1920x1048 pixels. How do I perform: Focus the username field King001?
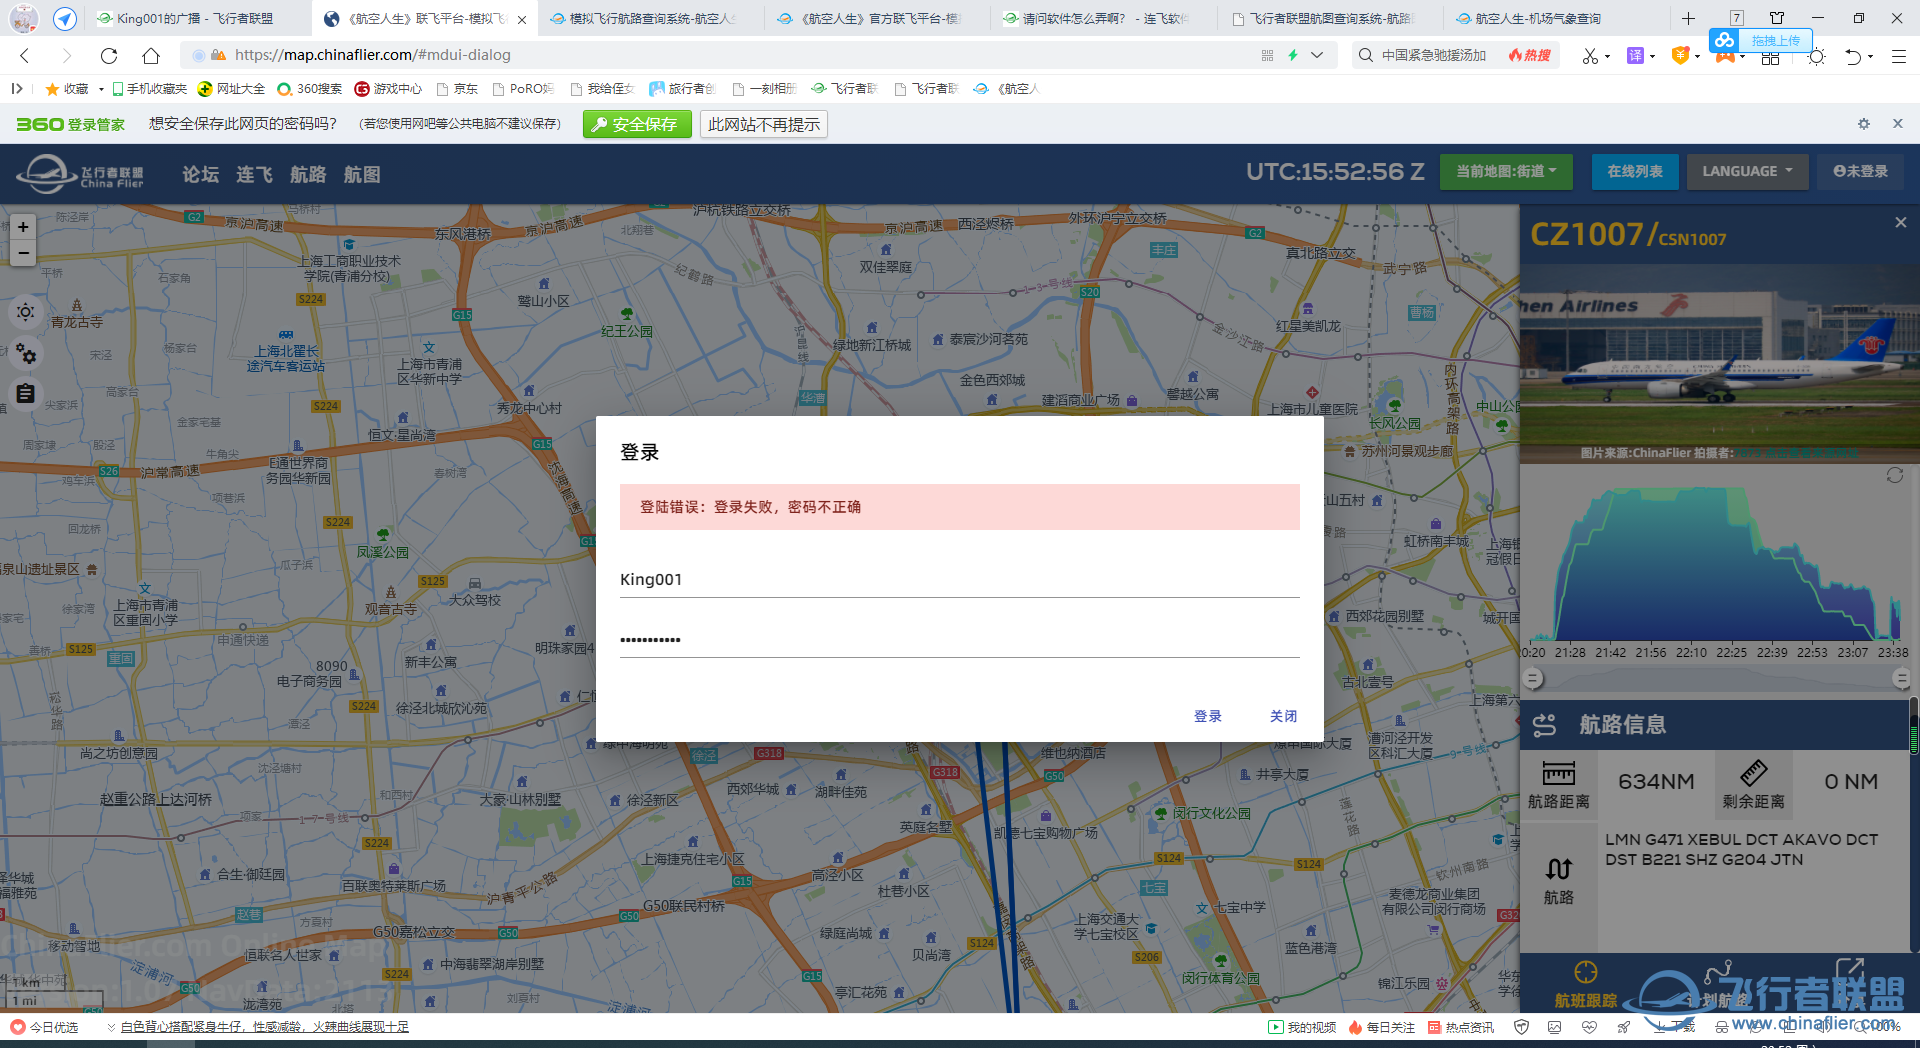coord(960,580)
